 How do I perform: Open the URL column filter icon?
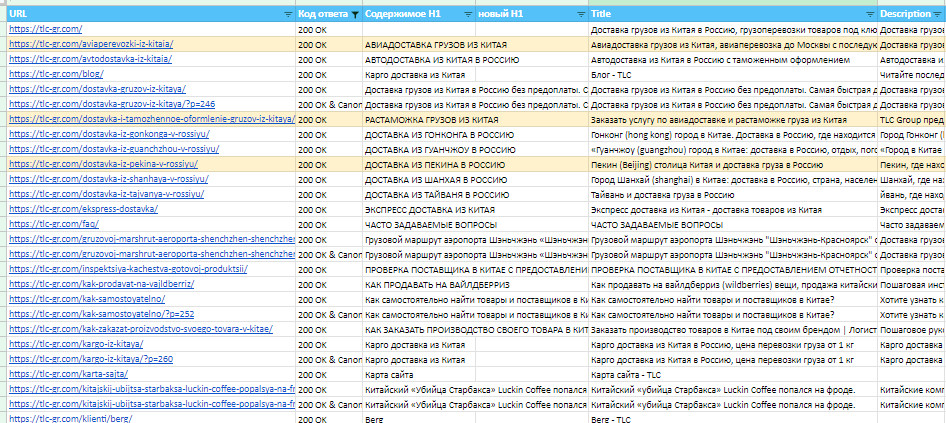pos(289,14)
